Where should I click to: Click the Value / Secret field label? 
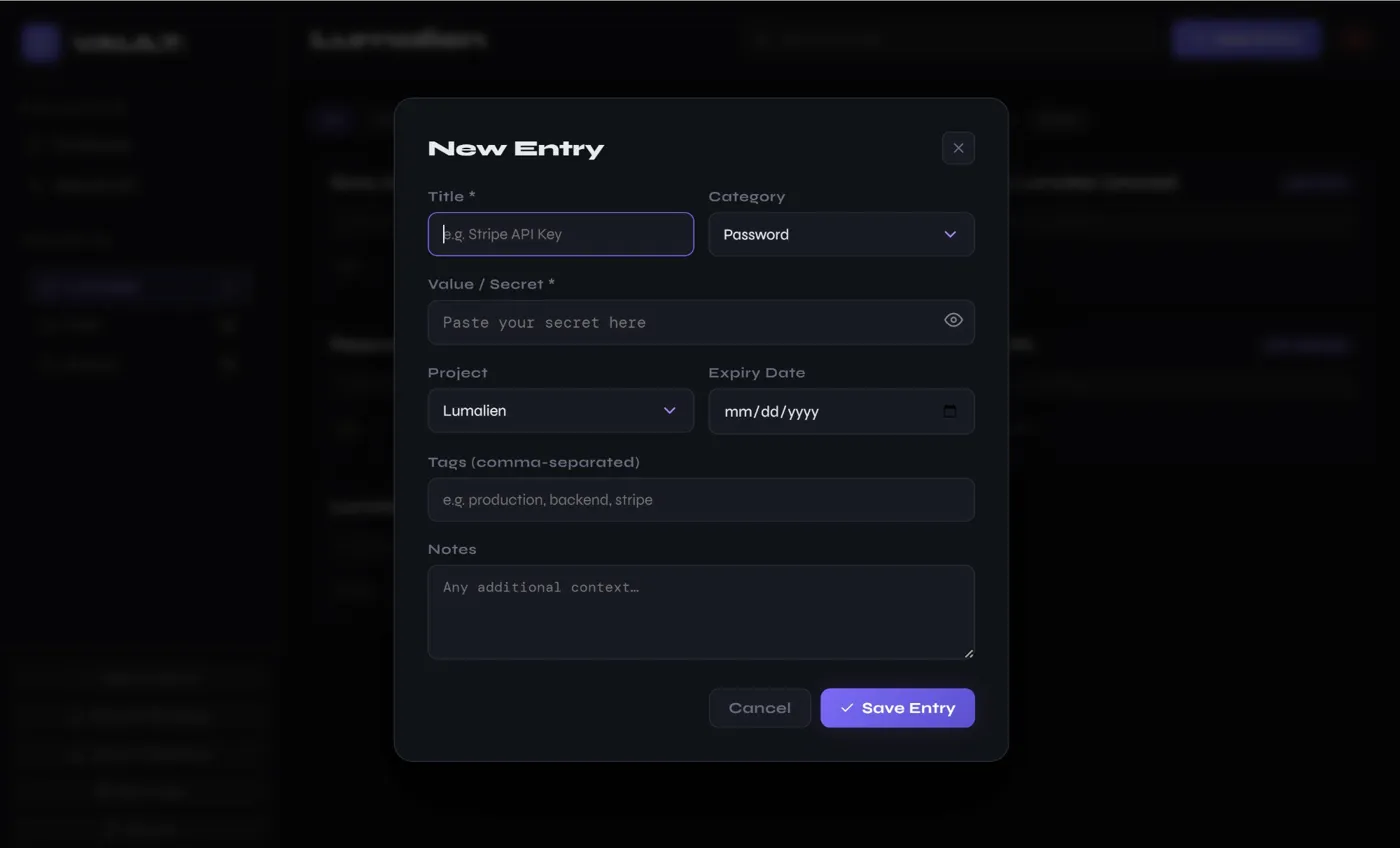click(x=491, y=284)
